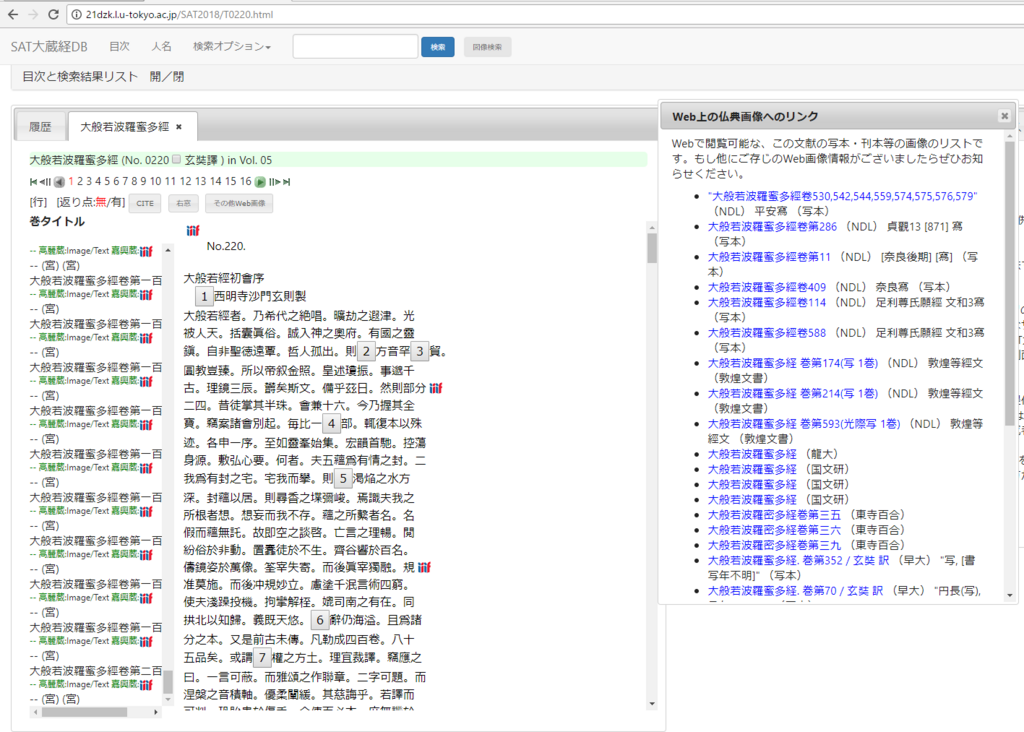Screen dimensions: 1024x732
Task: Focus the search text input field
Action: point(355,47)
